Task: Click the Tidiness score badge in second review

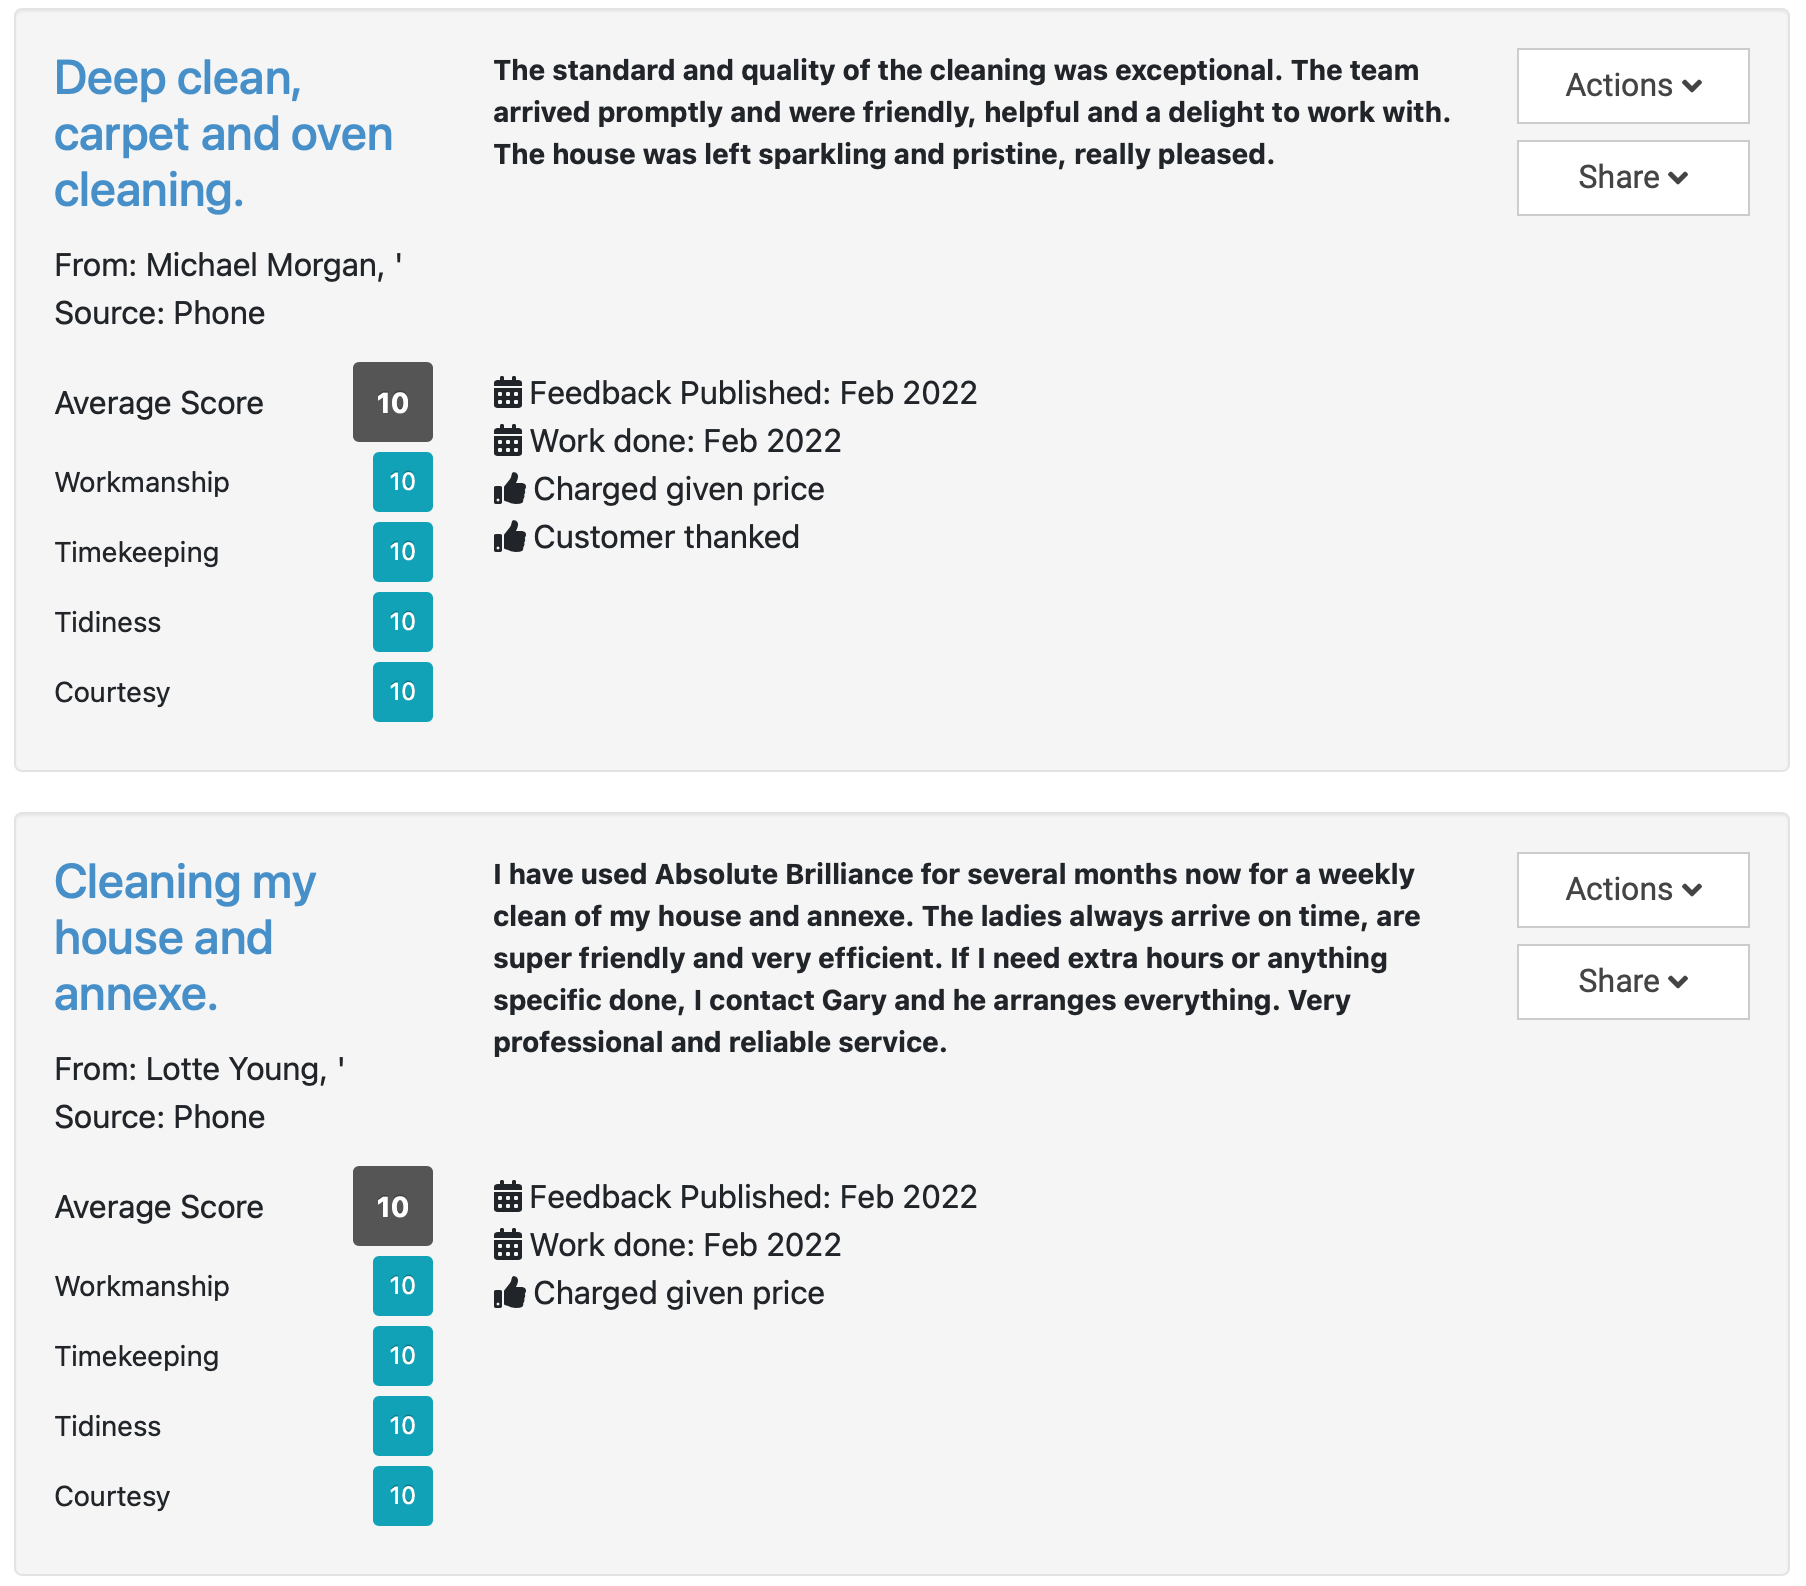Action: pyautogui.click(x=403, y=1426)
